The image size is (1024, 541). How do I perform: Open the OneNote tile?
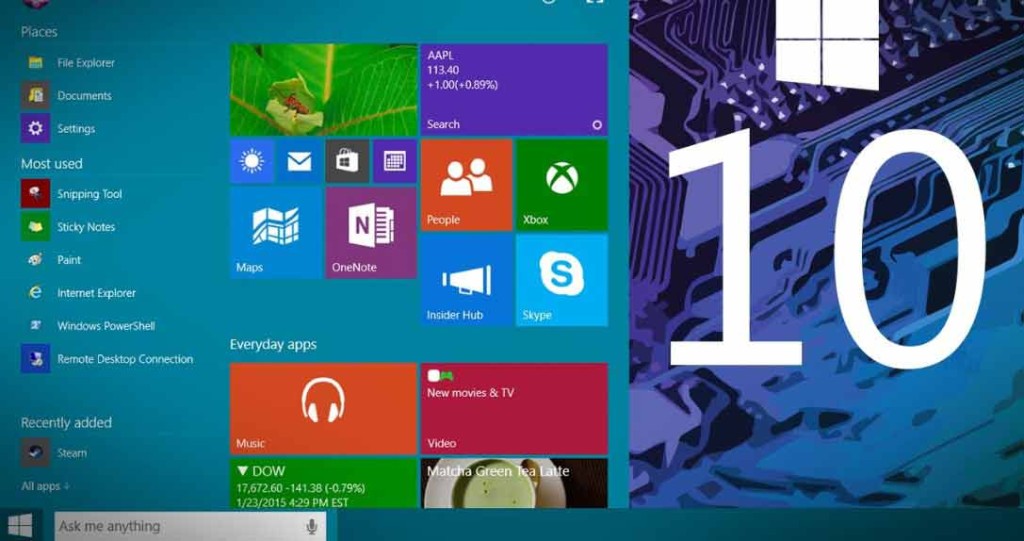click(371, 233)
